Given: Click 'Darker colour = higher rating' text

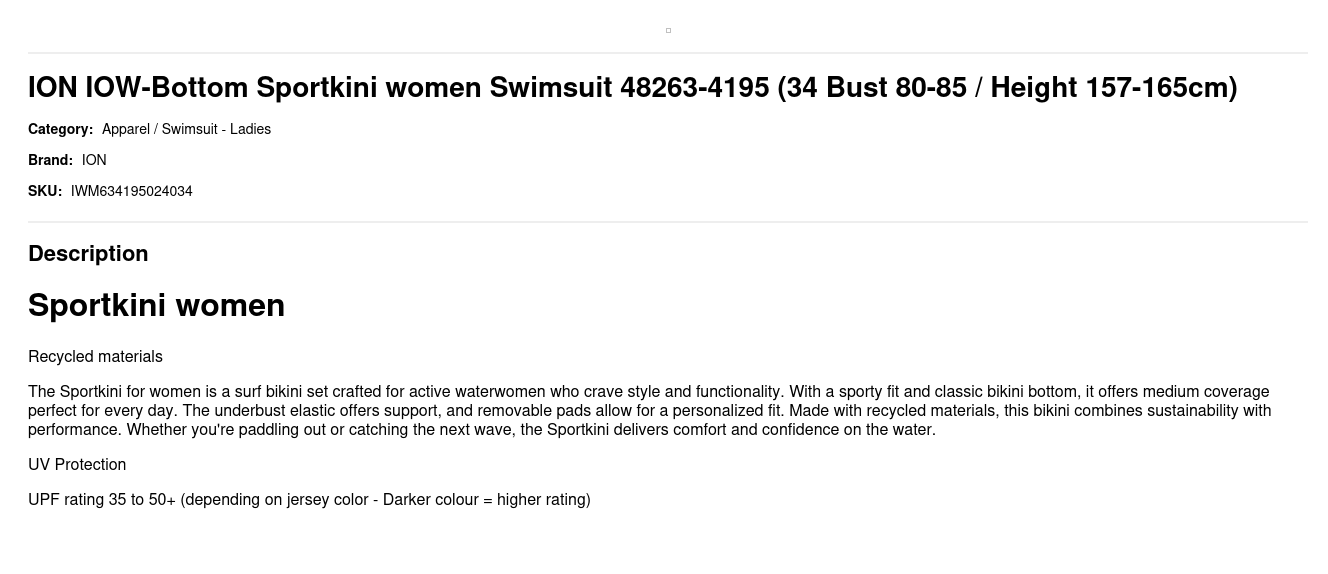Looking at the screenshot, I should (484, 500).
